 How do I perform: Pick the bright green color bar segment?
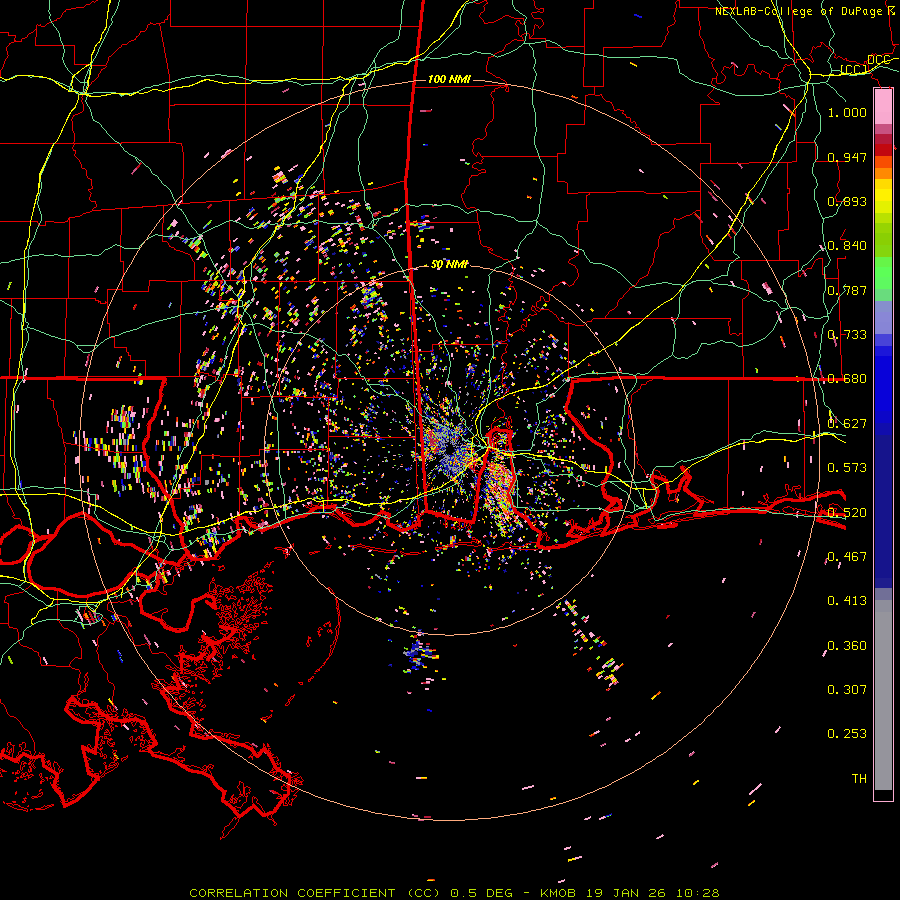click(883, 273)
